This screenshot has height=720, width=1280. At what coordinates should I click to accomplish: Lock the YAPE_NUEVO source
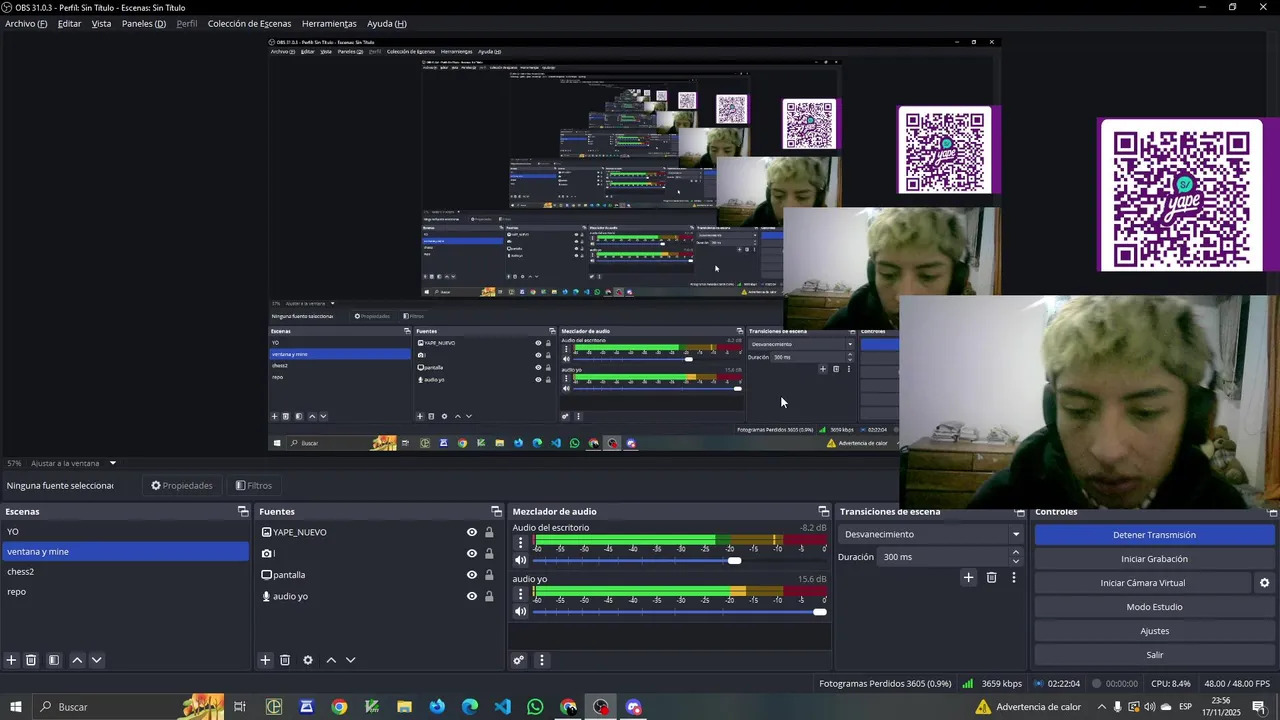(x=489, y=532)
